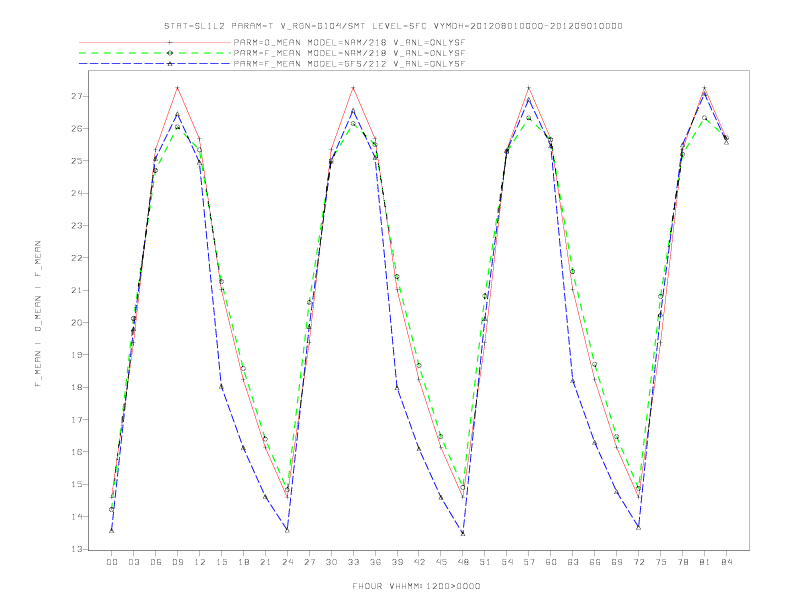
Task: Click y-axis tick value 20
Action: point(76,323)
